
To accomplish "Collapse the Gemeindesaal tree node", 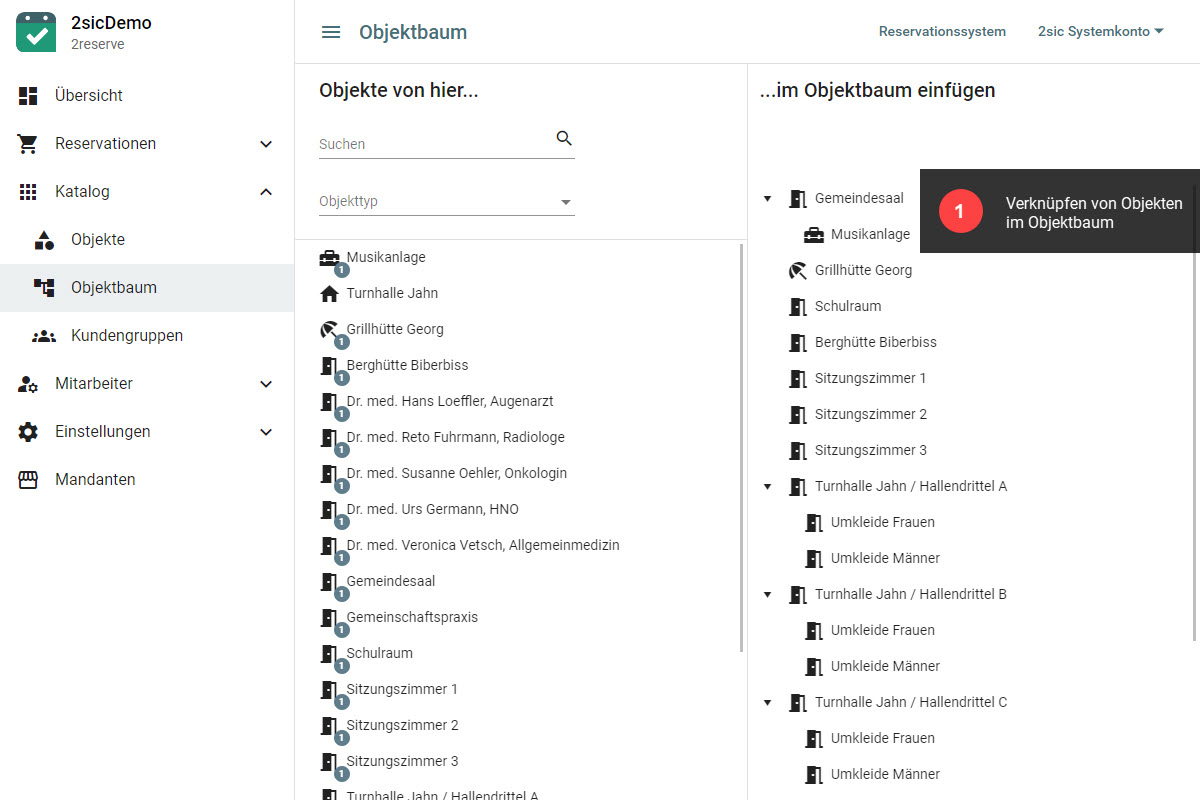I will pos(768,198).
